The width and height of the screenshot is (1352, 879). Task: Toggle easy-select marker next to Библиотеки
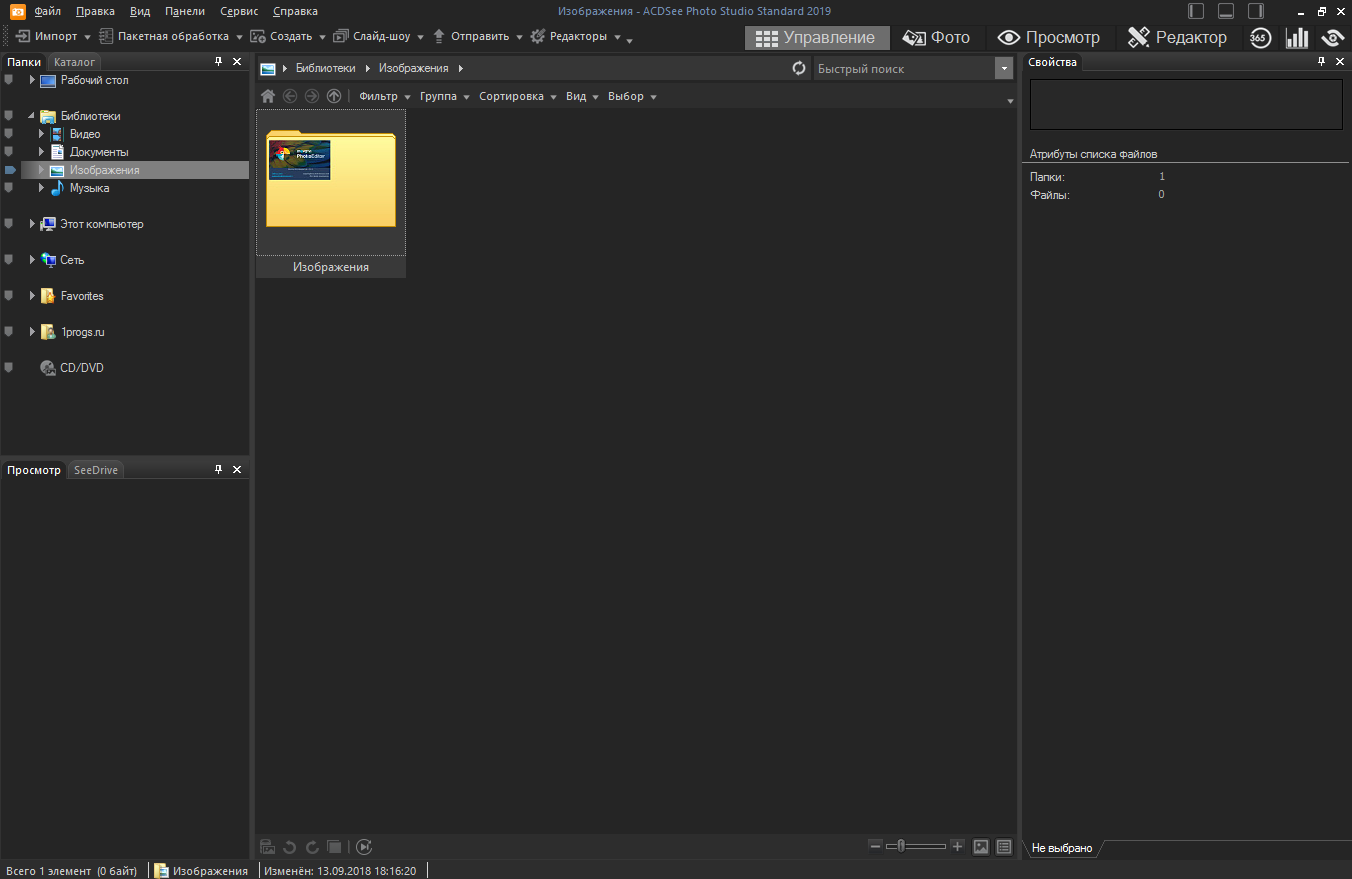(9, 116)
